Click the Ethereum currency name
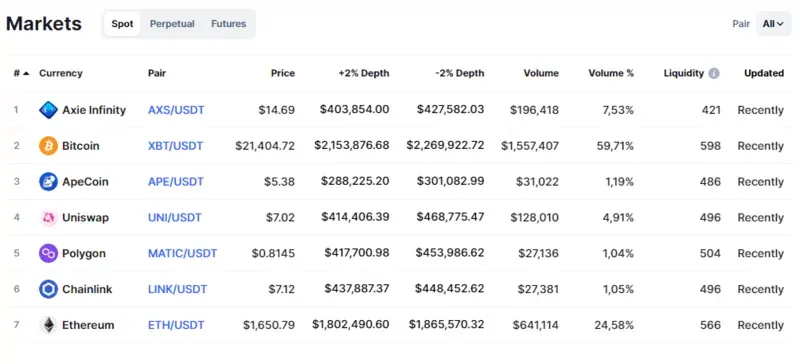The width and height of the screenshot is (800, 364). click(x=88, y=325)
